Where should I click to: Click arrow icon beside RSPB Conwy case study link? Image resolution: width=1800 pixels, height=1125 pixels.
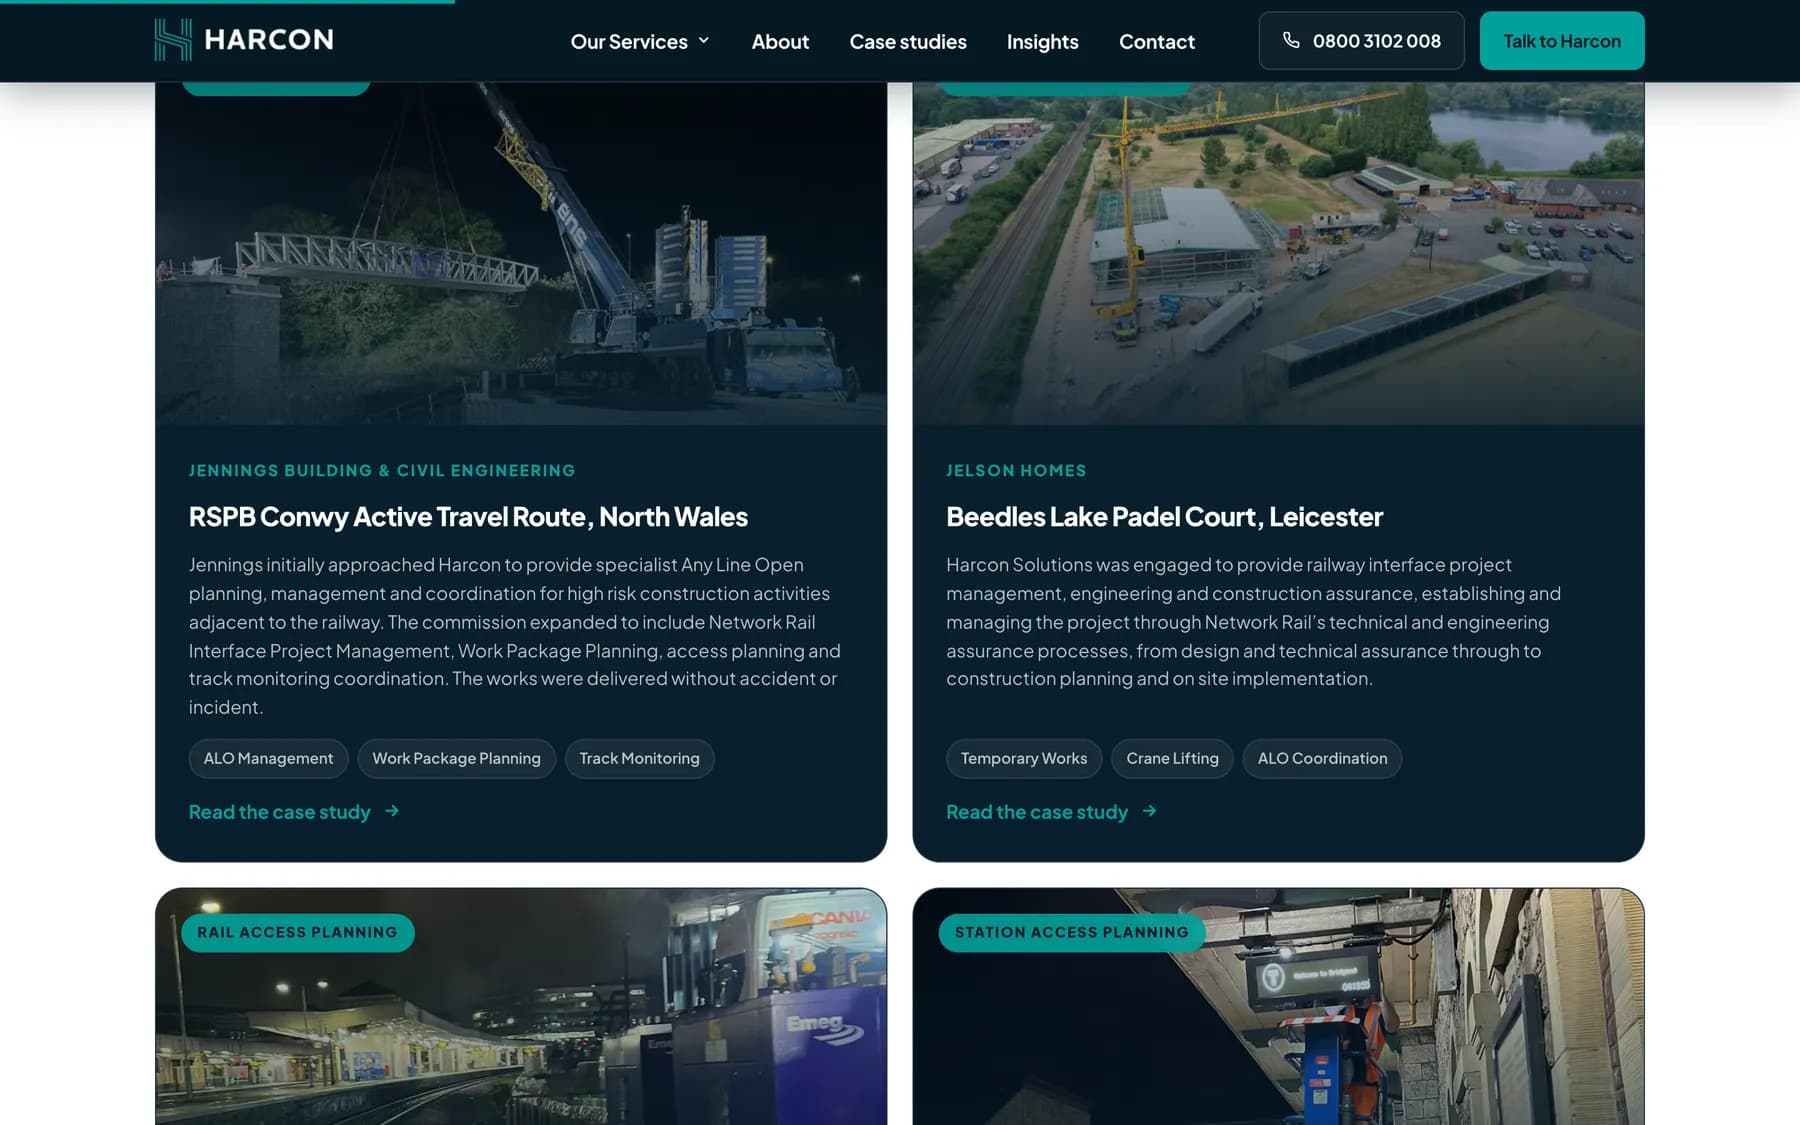click(x=392, y=811)
